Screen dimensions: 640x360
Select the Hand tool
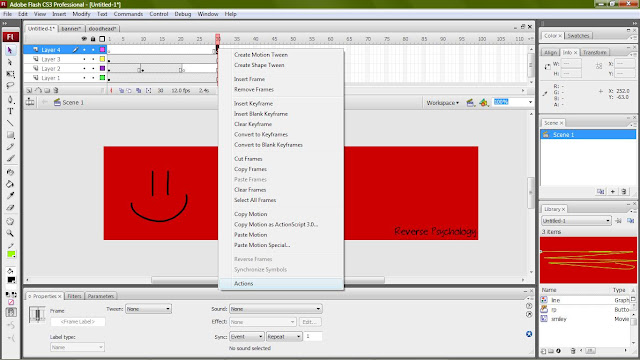tap(10, 221)
